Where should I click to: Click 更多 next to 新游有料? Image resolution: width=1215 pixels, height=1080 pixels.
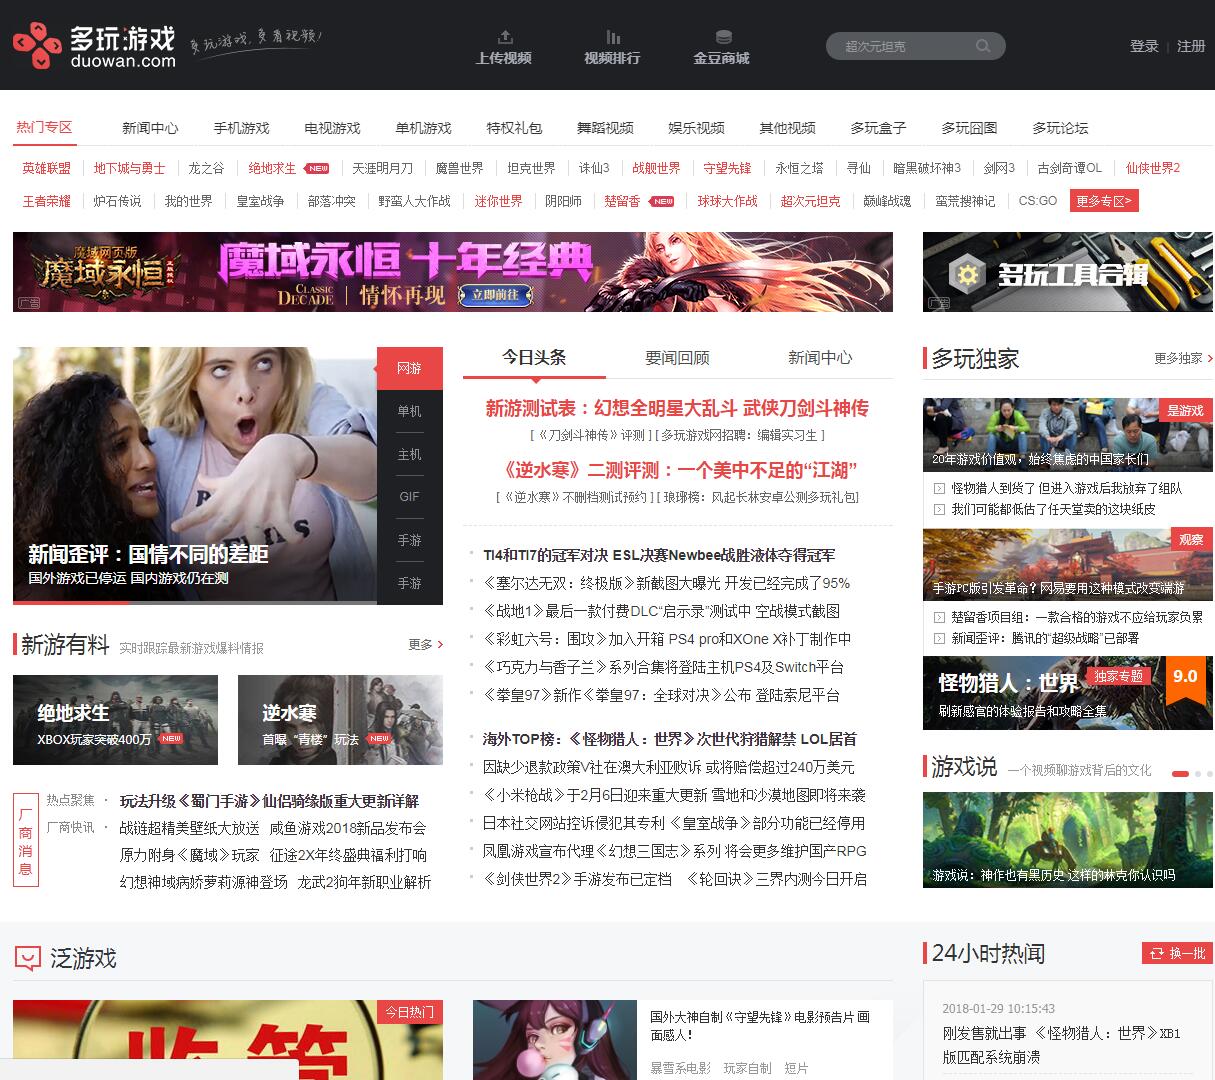[425, 645]
